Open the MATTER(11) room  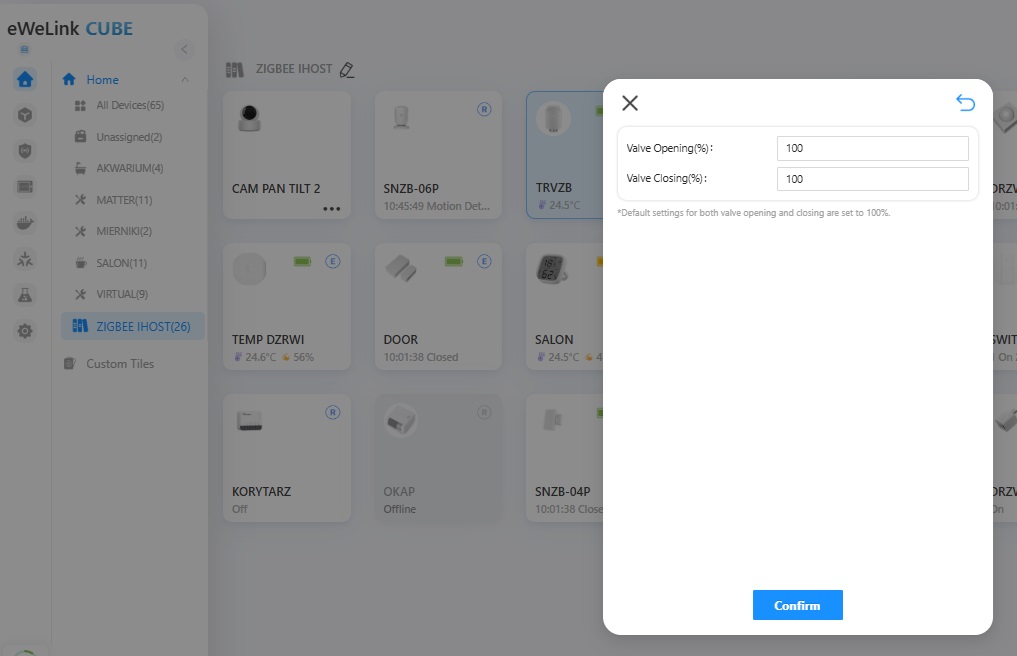124,200
